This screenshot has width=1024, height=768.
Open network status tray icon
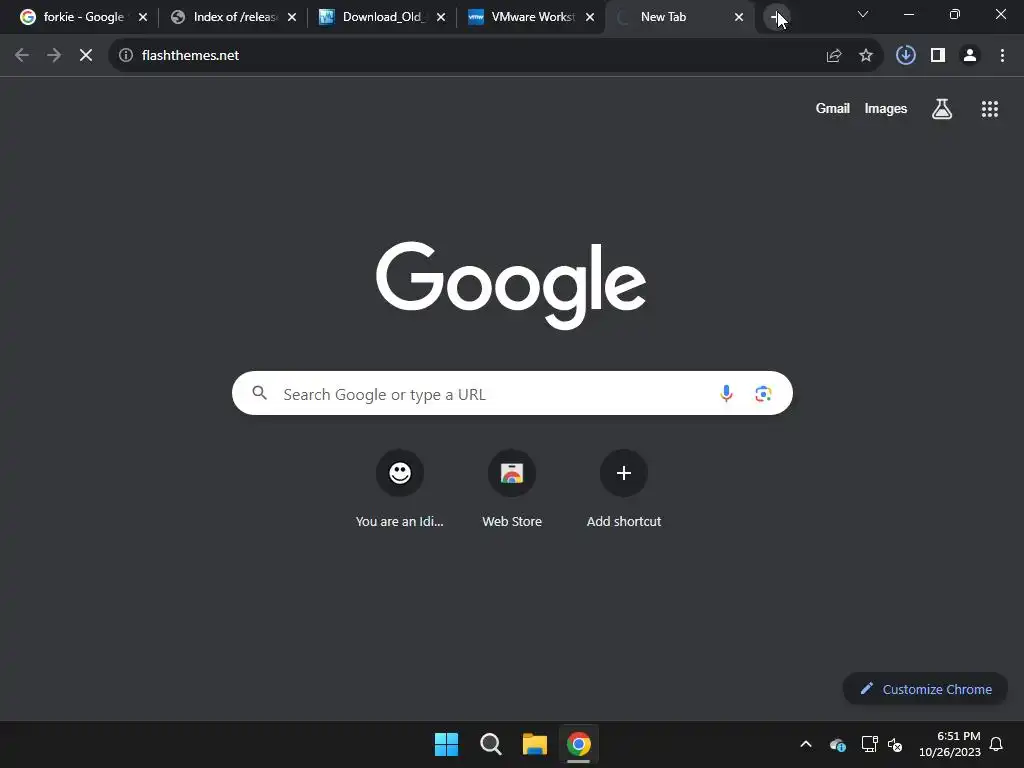click(x=869, y=744)
